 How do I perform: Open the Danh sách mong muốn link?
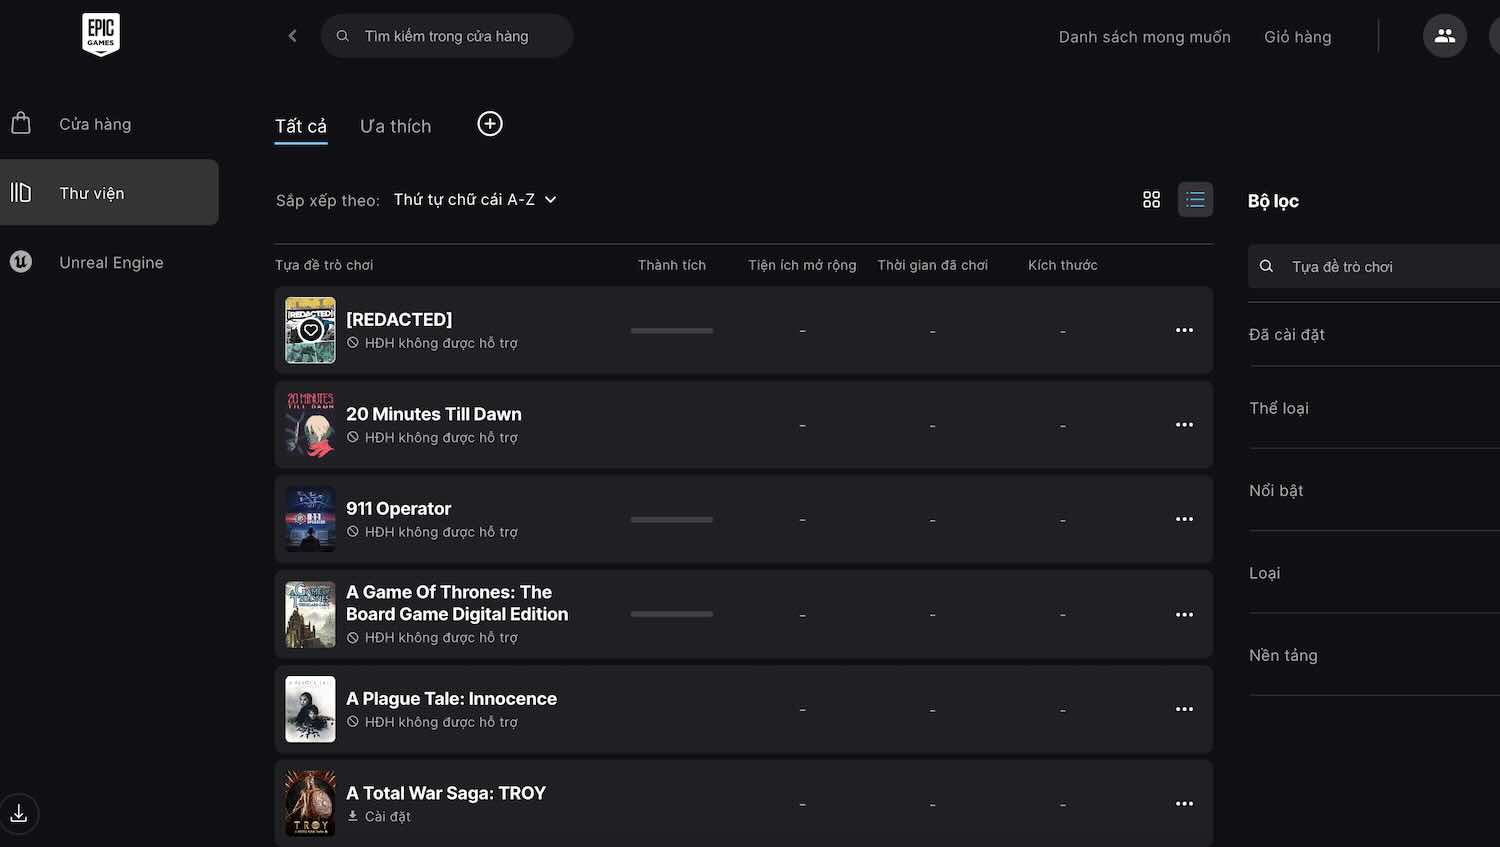pyautogui.click(x=1144, y=37)
